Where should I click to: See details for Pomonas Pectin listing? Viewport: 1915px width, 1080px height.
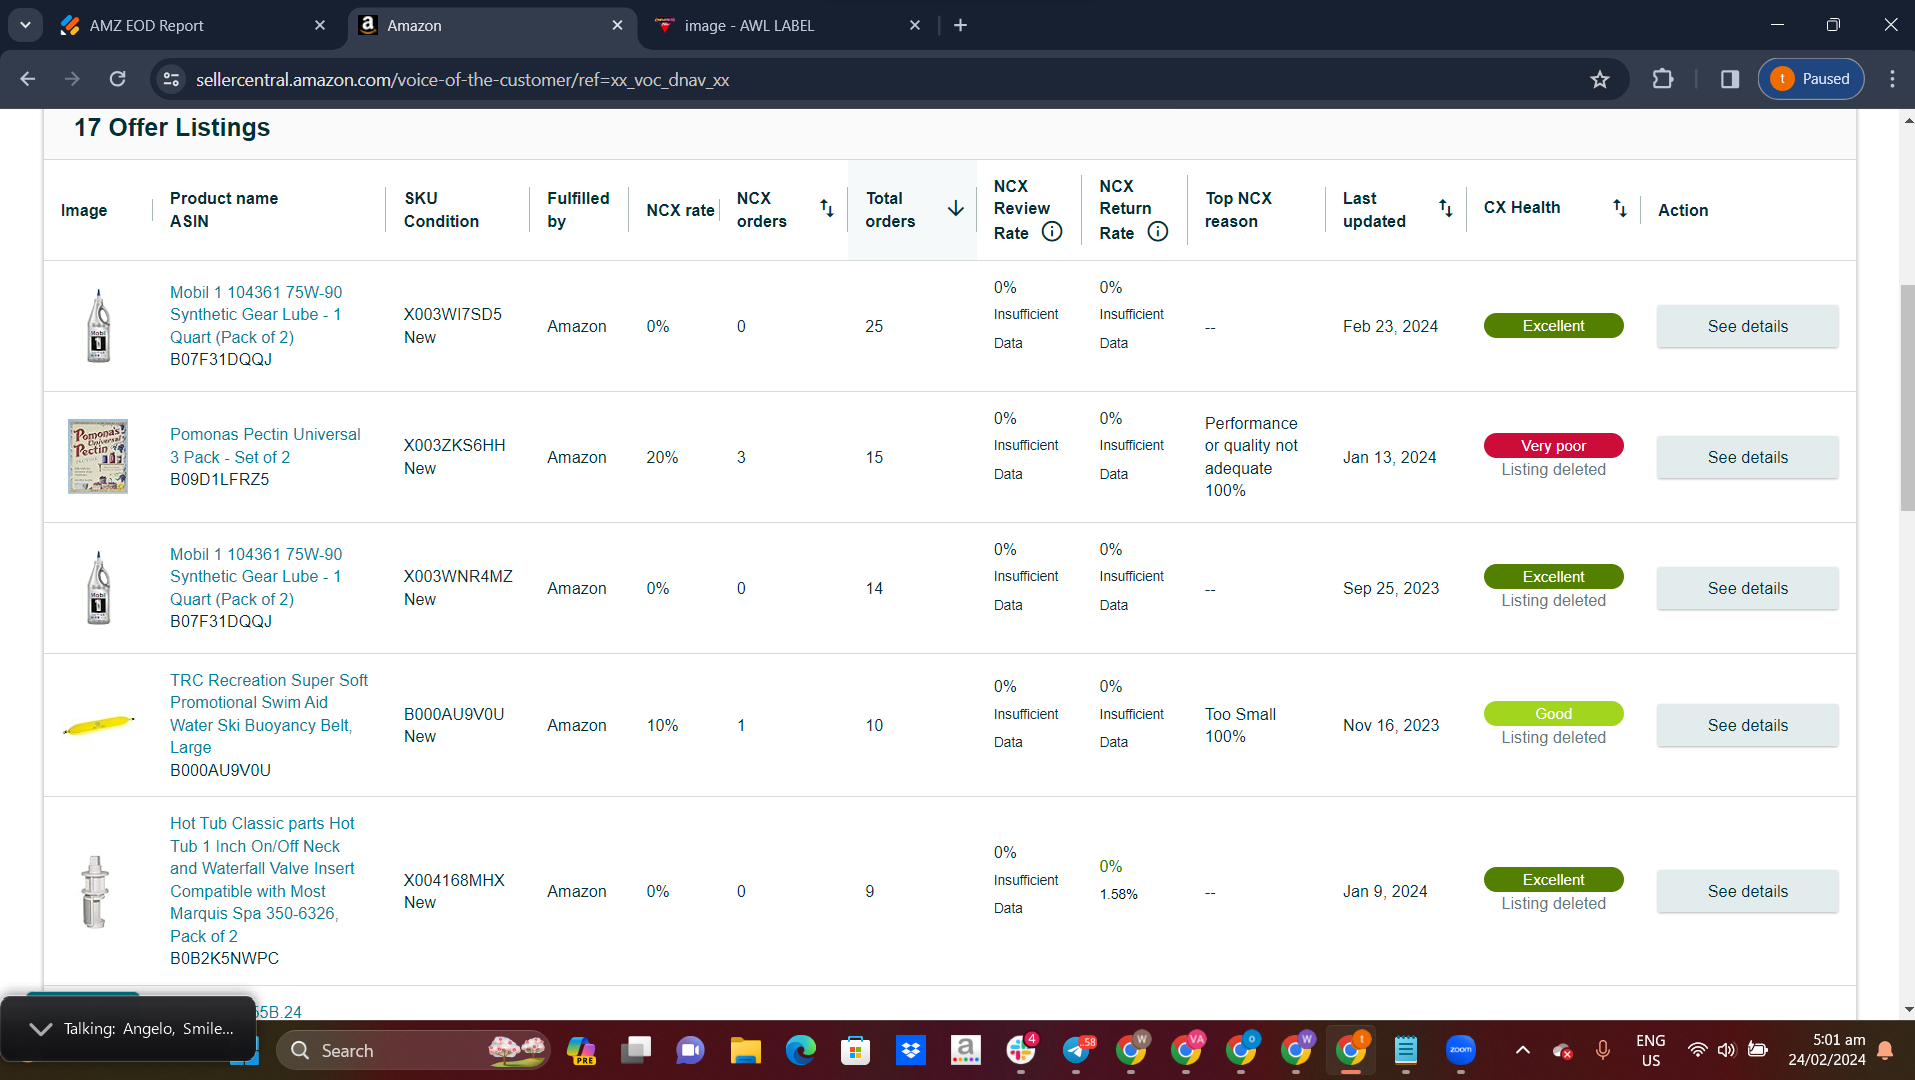(x=1747, y=458)
